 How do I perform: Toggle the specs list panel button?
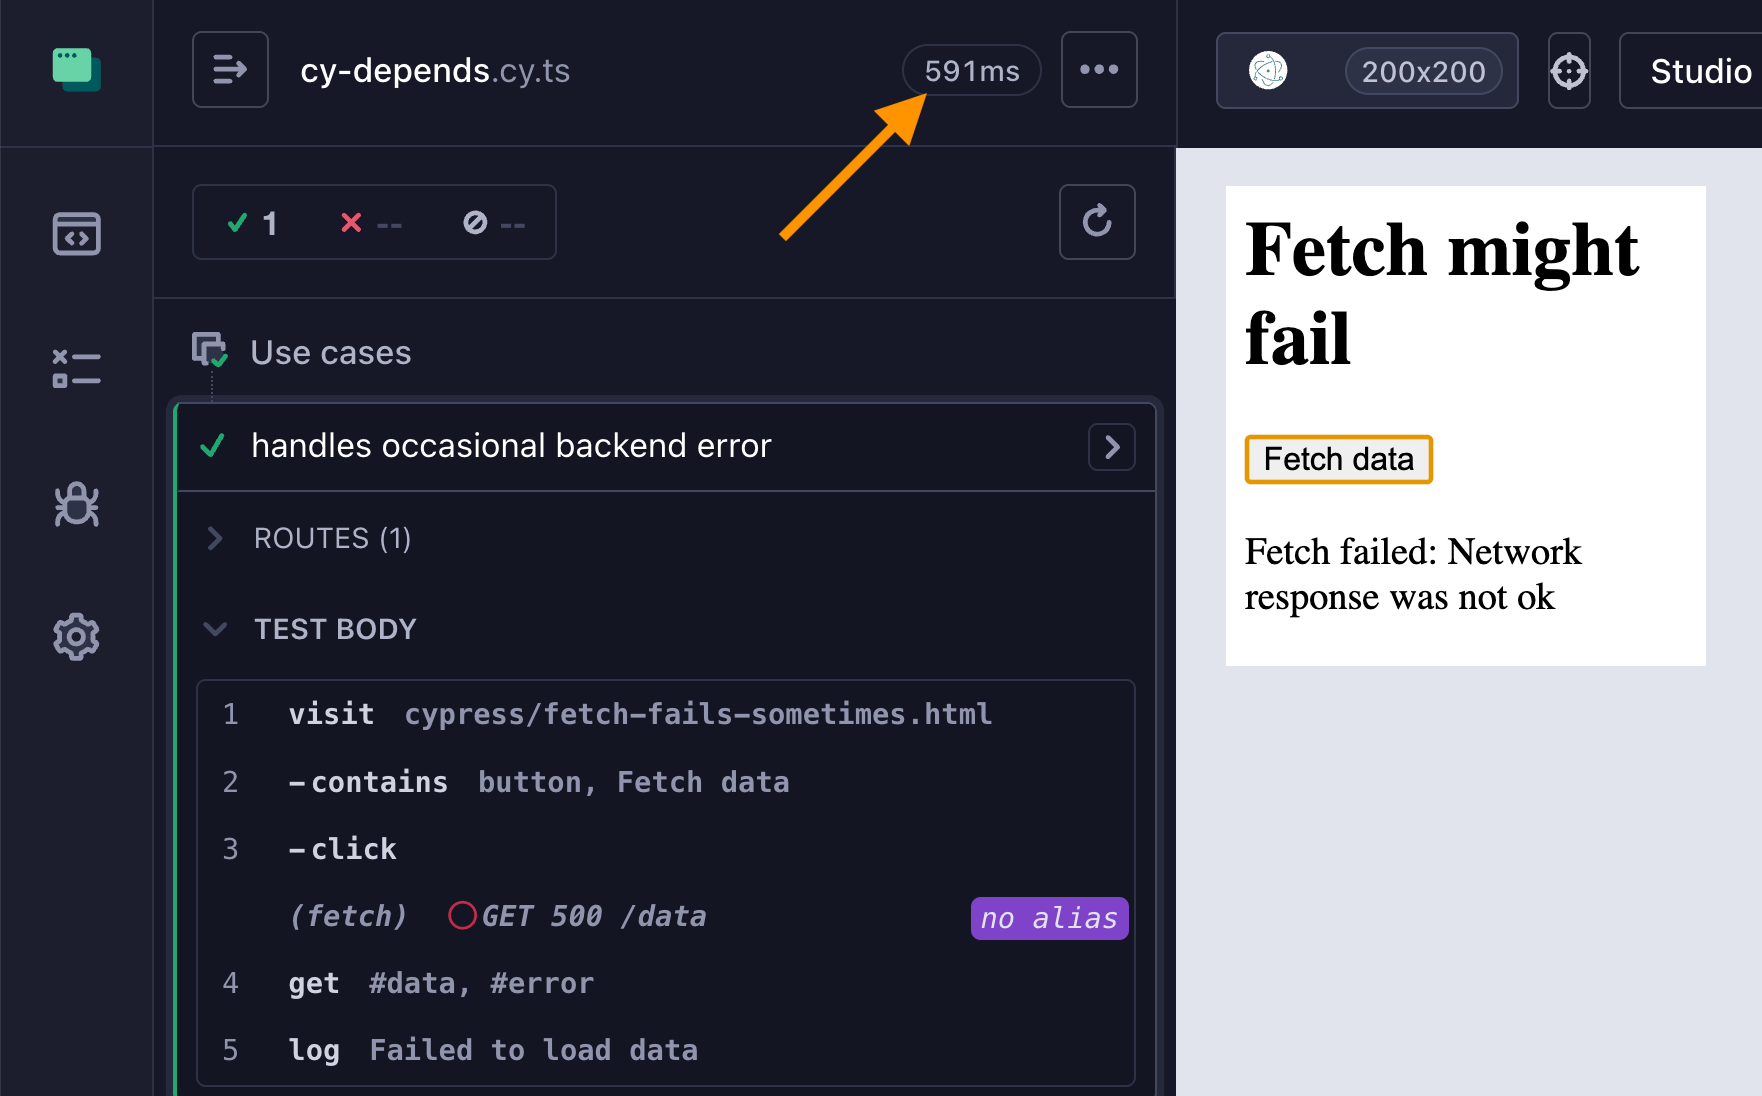tap(230, 70)
